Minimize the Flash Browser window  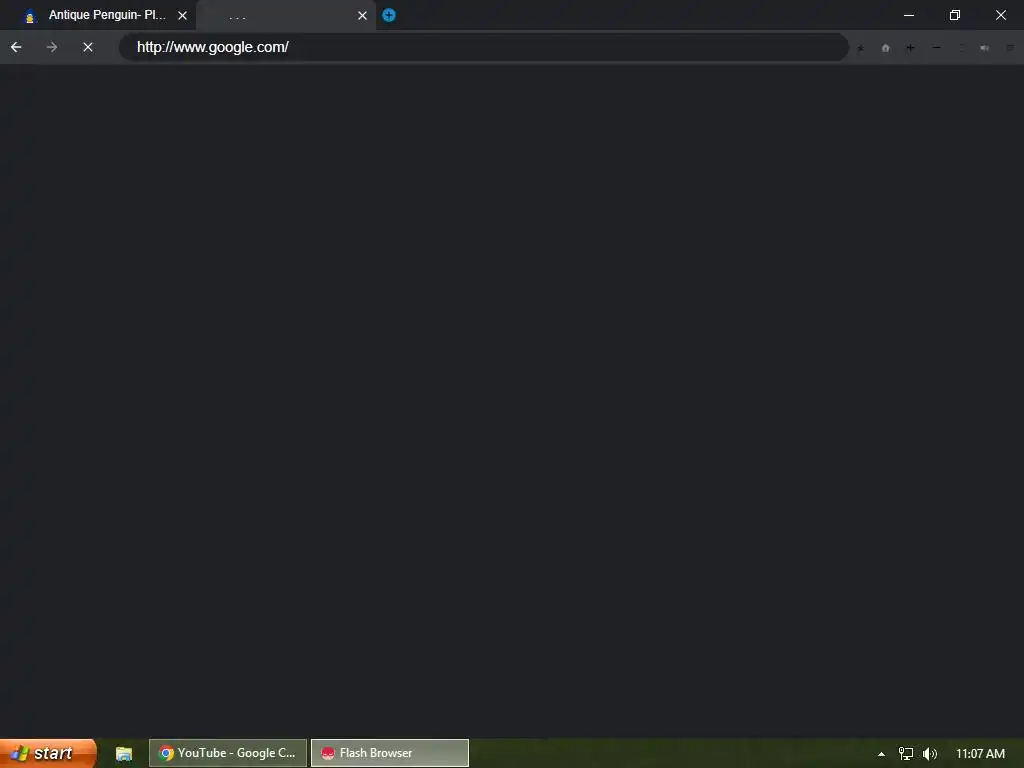909,15
